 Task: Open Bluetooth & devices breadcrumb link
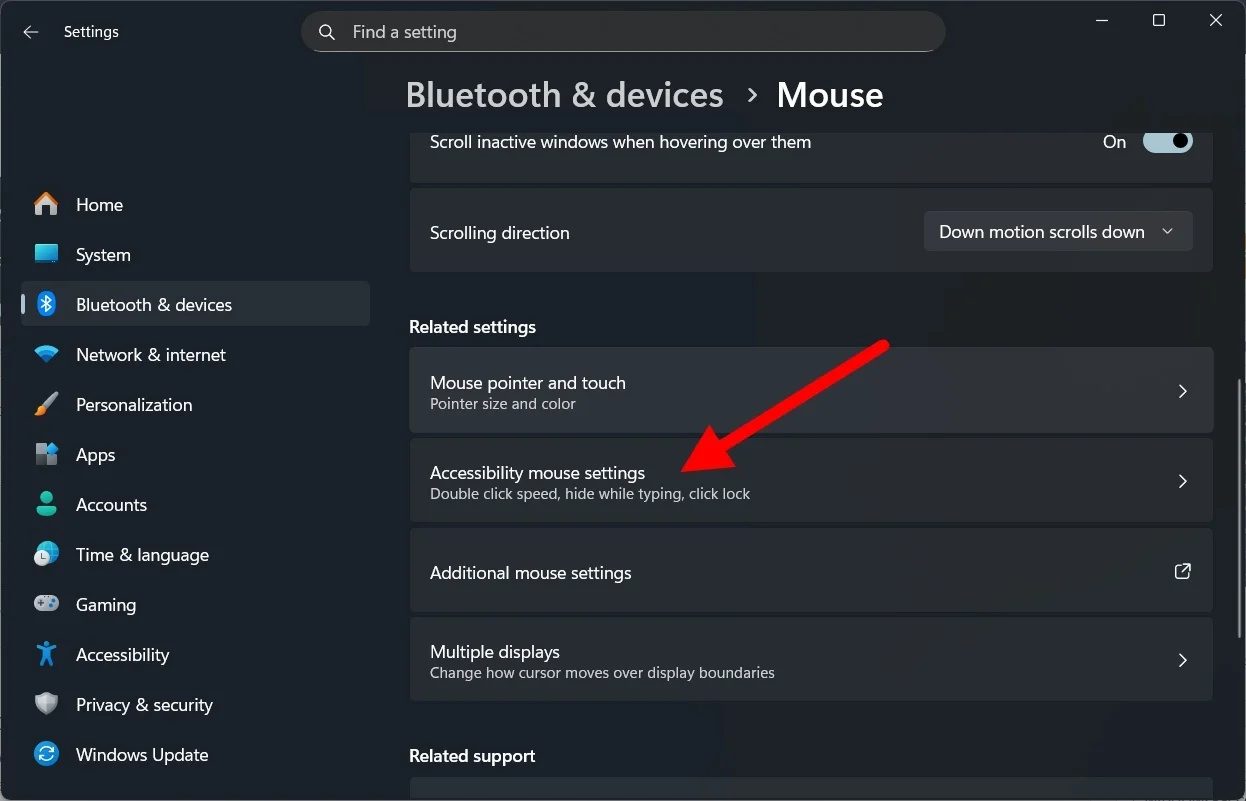coord(564,94)
